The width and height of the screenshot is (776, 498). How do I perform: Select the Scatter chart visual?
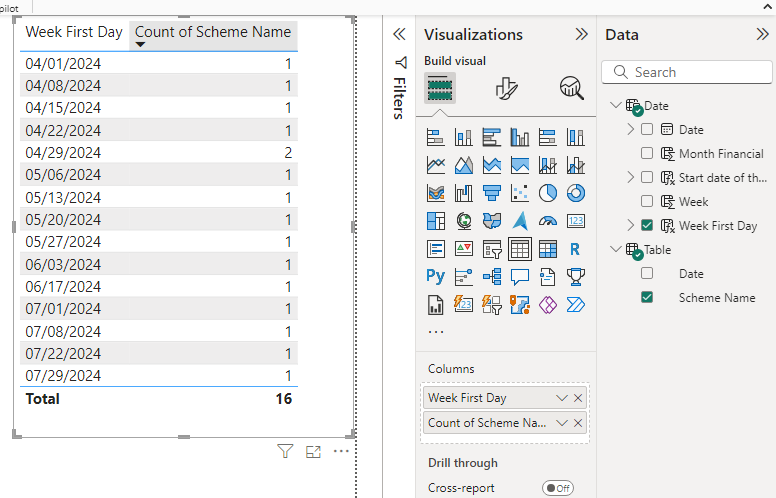520,193
